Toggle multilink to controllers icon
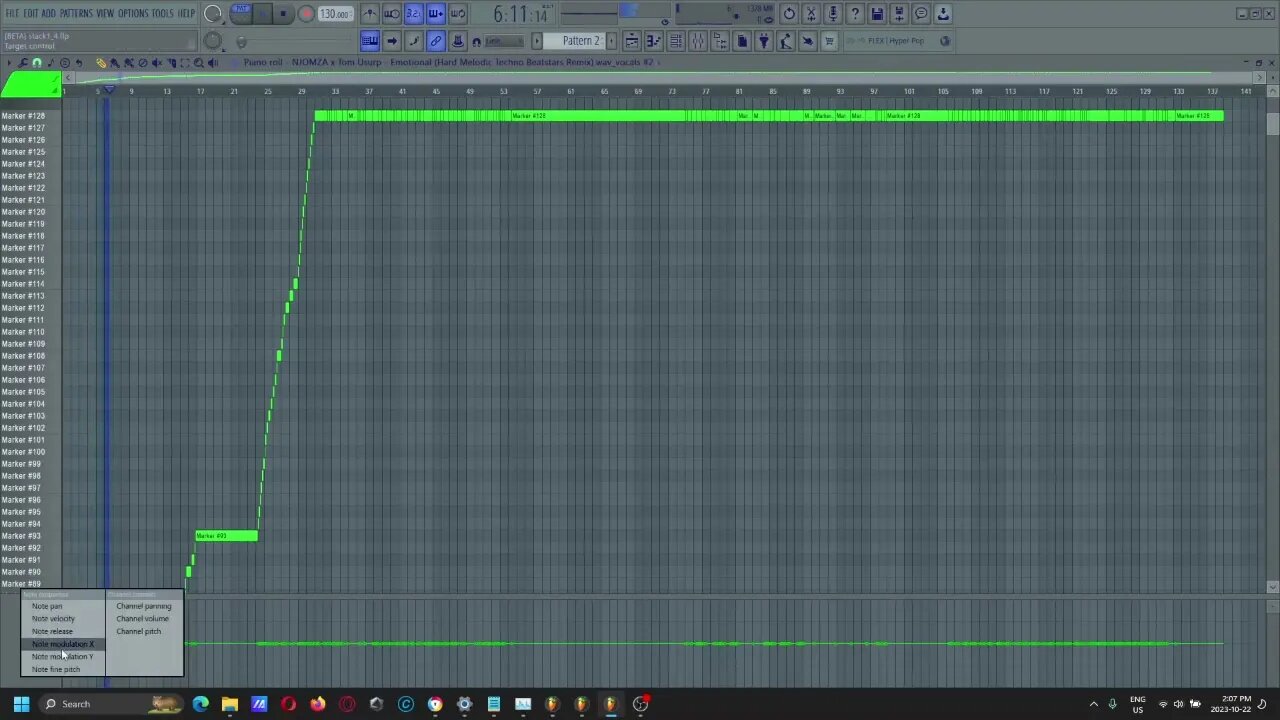Image resolution: width=1280 pixels, height=720 pixels. (x=436, y=41)
